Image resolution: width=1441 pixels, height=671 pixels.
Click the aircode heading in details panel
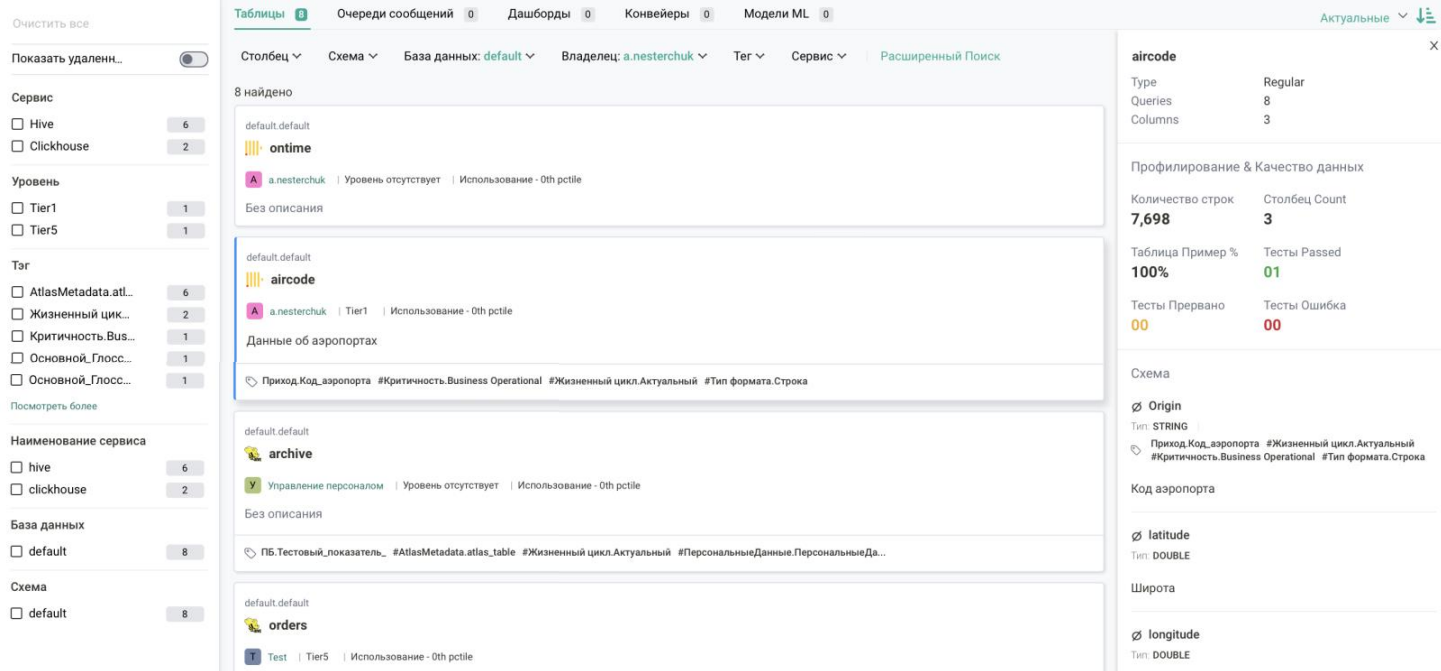1154,56
